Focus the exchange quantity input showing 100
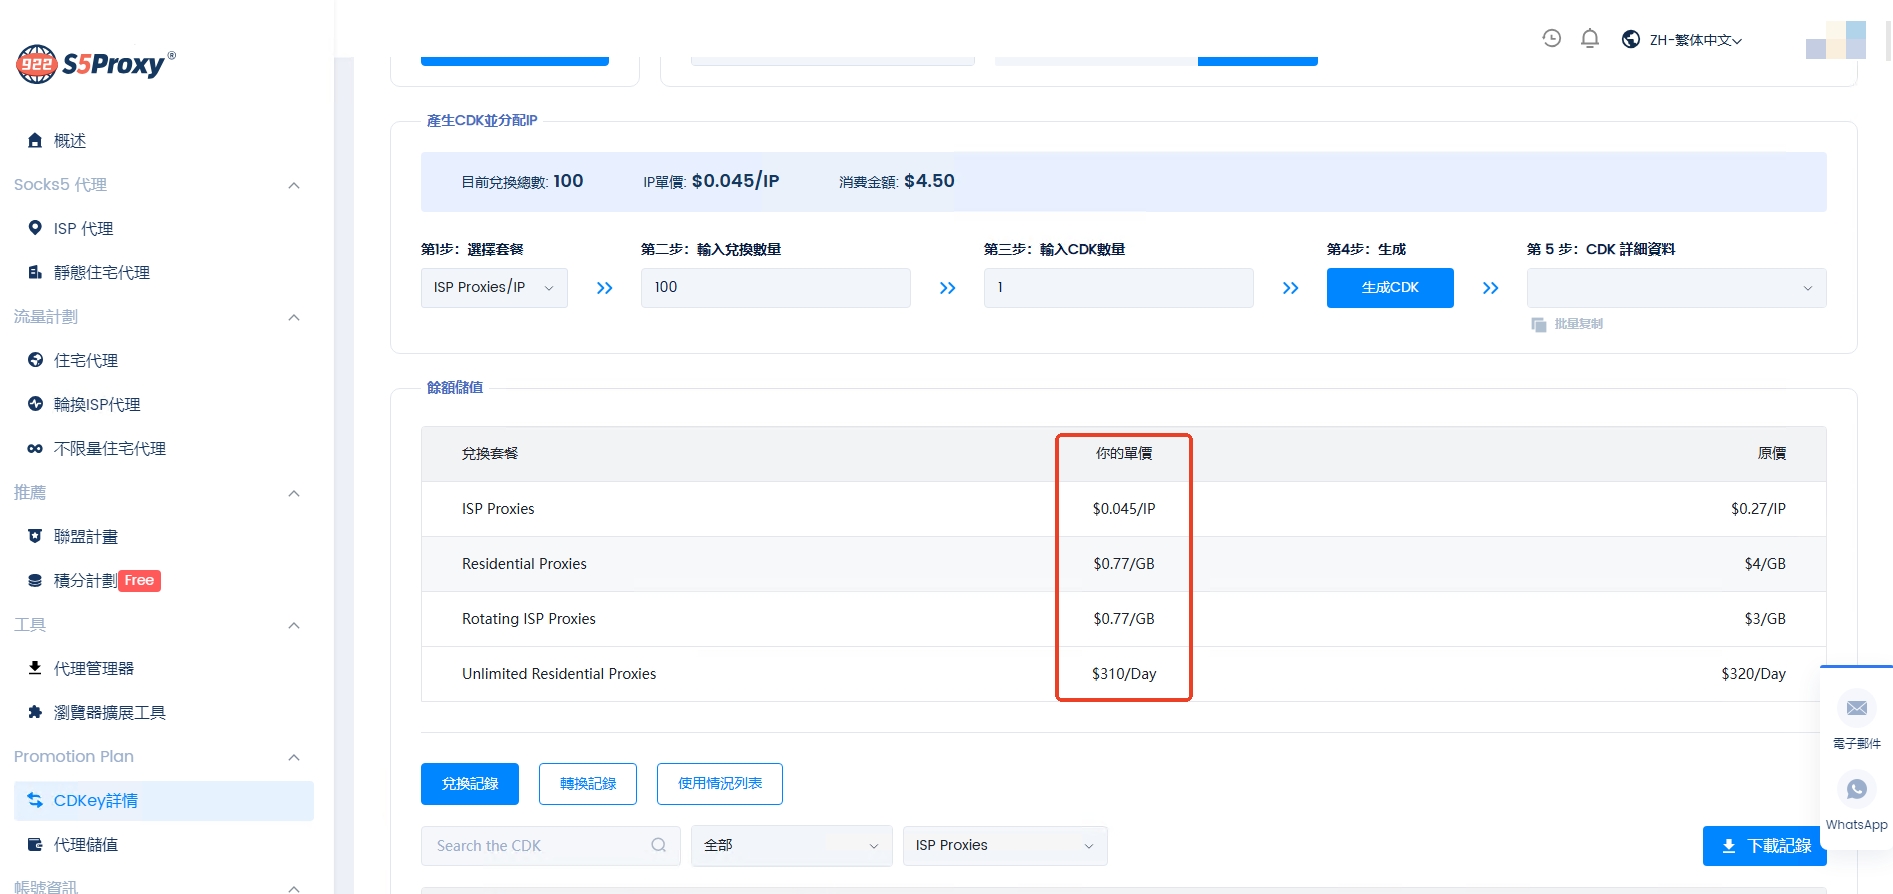 pos(775,288)
